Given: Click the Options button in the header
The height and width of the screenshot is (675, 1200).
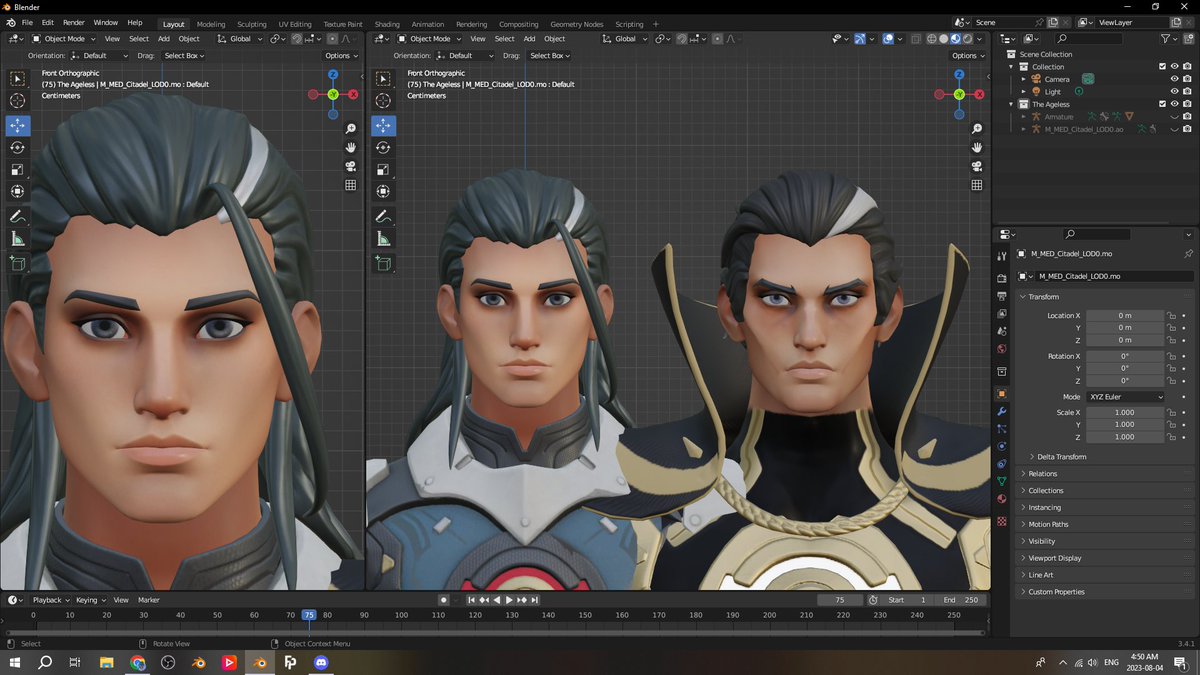Looking at the screenshot, I should click(340, 55).
